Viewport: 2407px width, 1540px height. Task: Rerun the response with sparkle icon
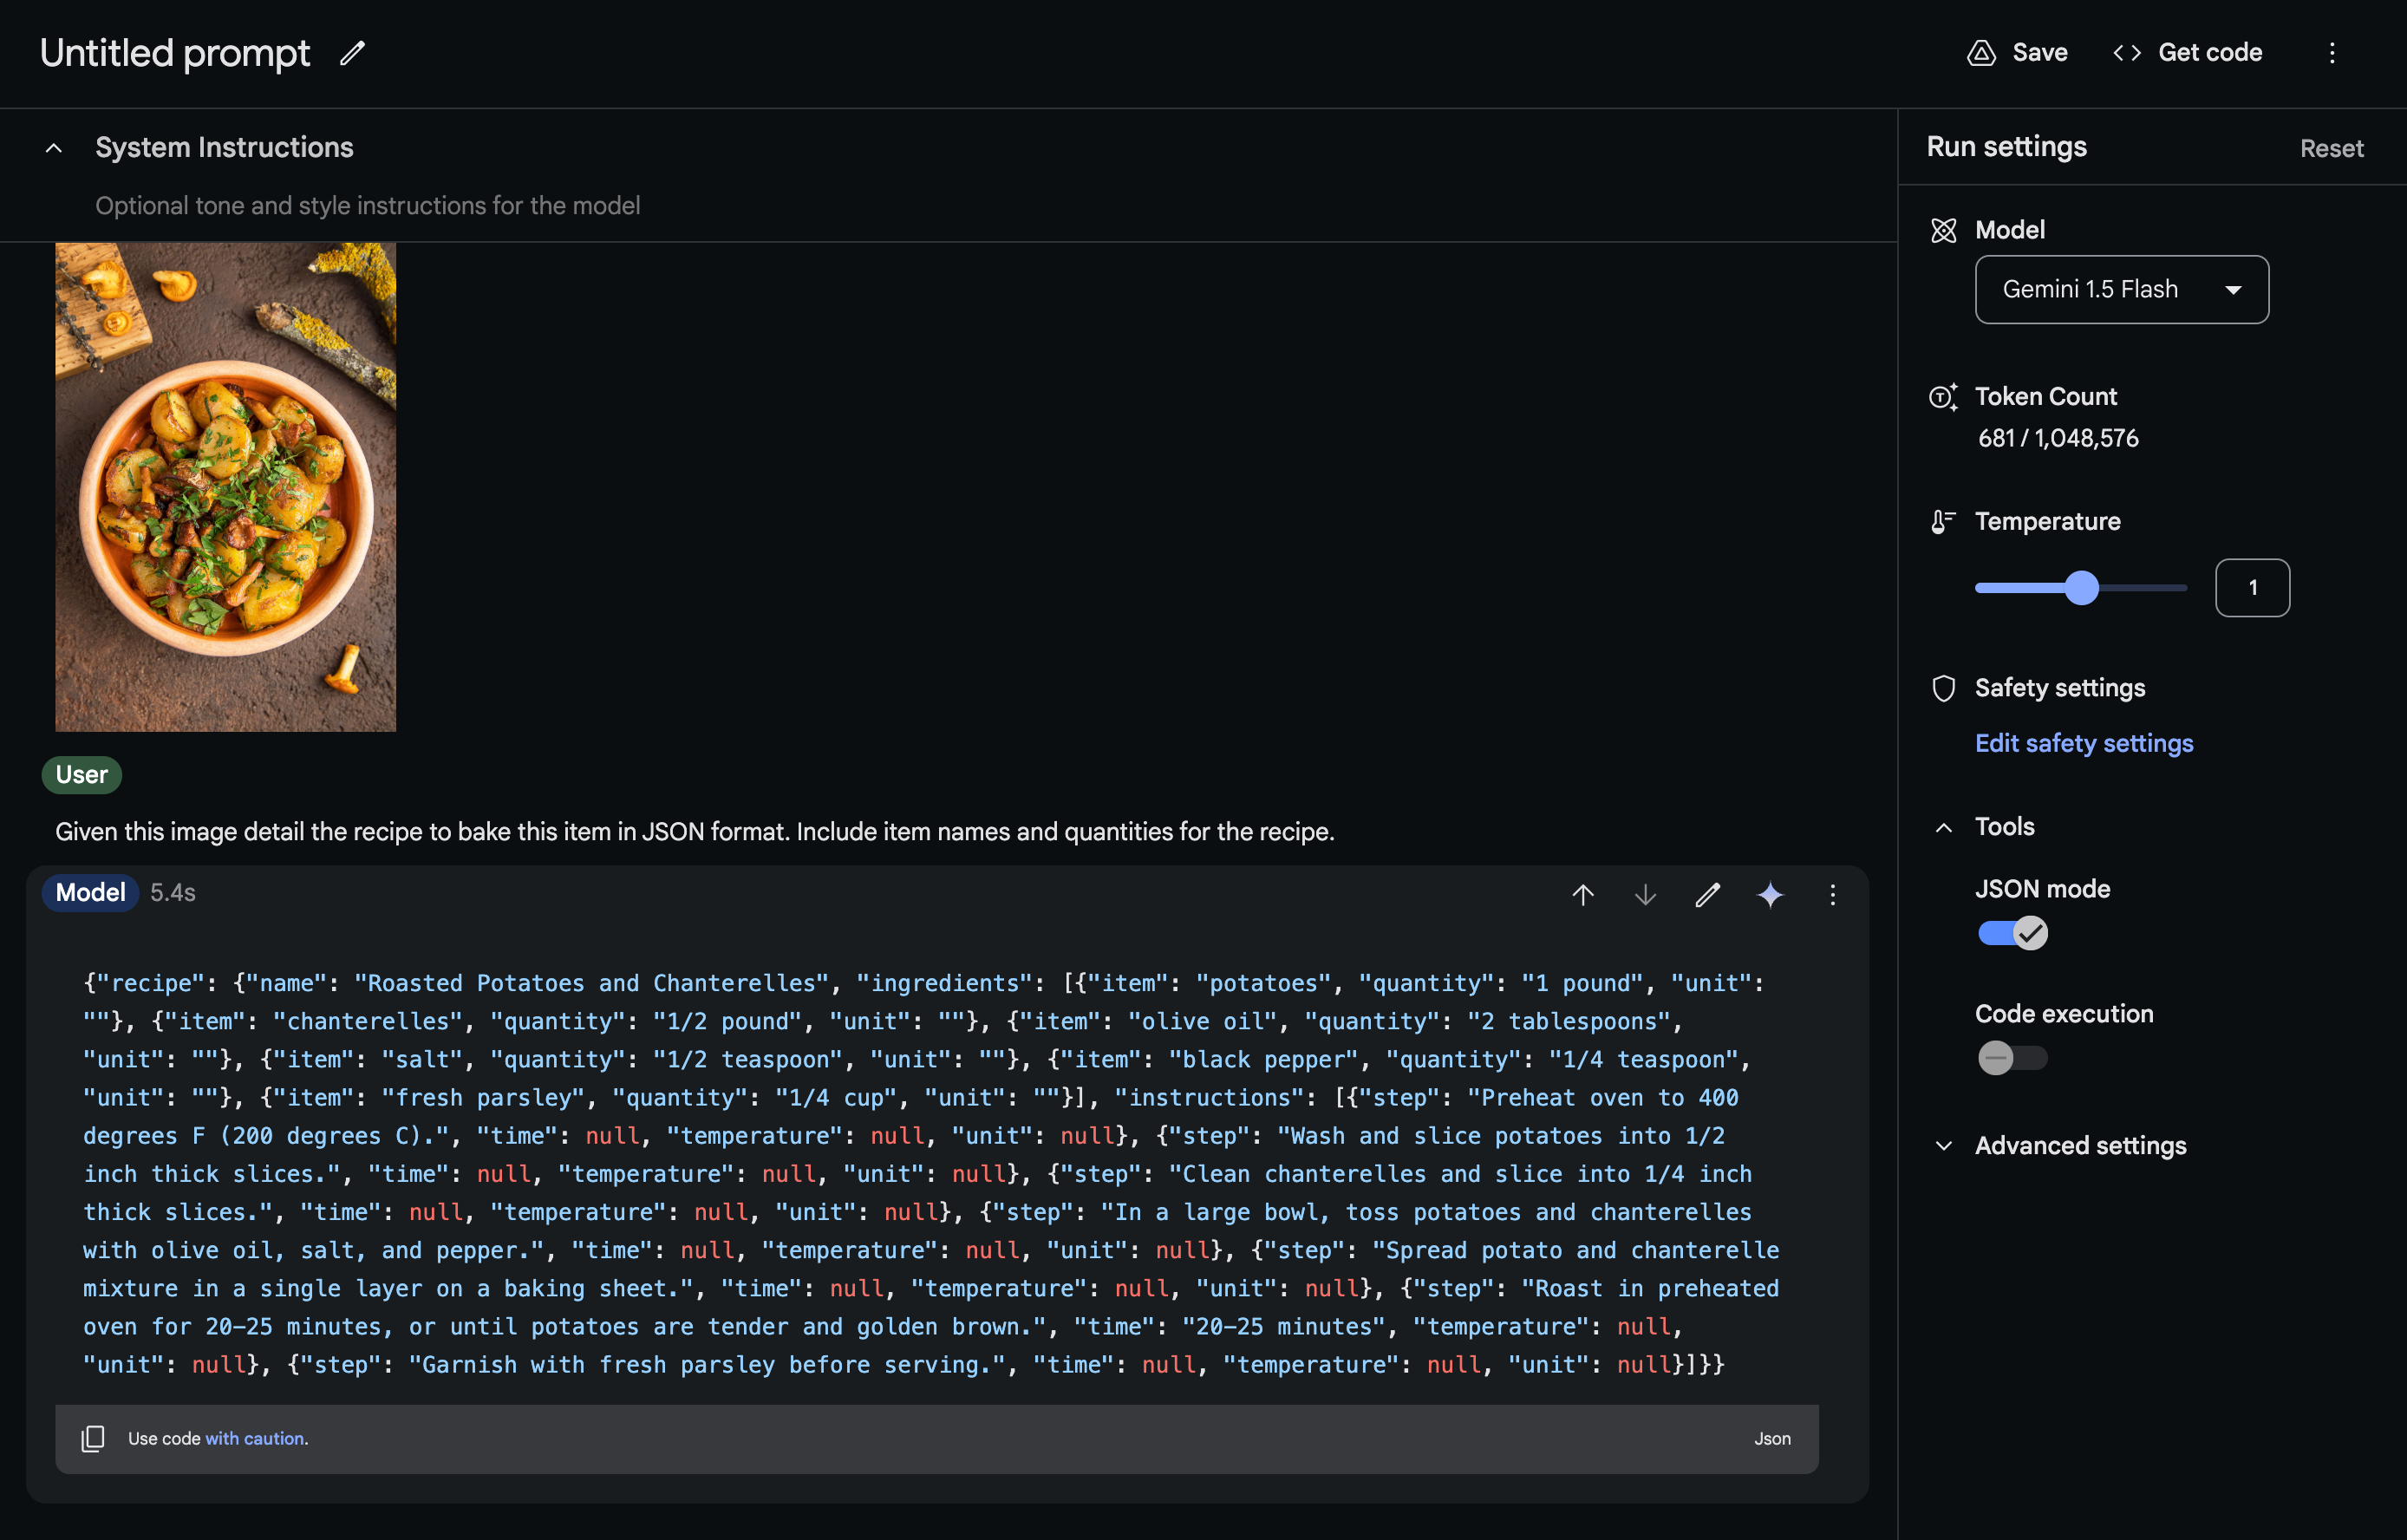1770,894
